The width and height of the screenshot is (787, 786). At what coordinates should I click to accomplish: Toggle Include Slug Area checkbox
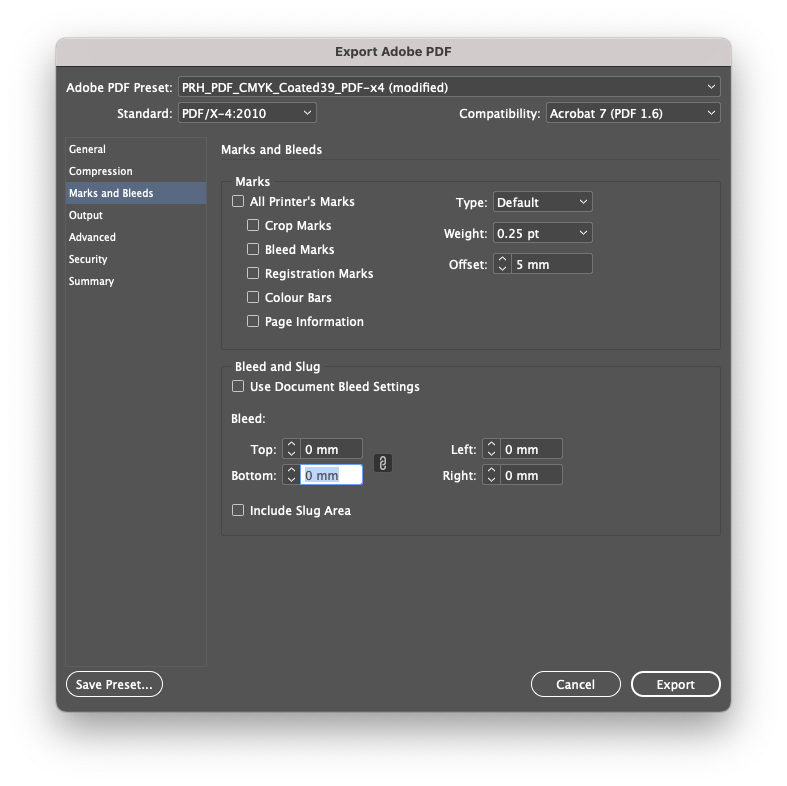(x=238, y=510)
